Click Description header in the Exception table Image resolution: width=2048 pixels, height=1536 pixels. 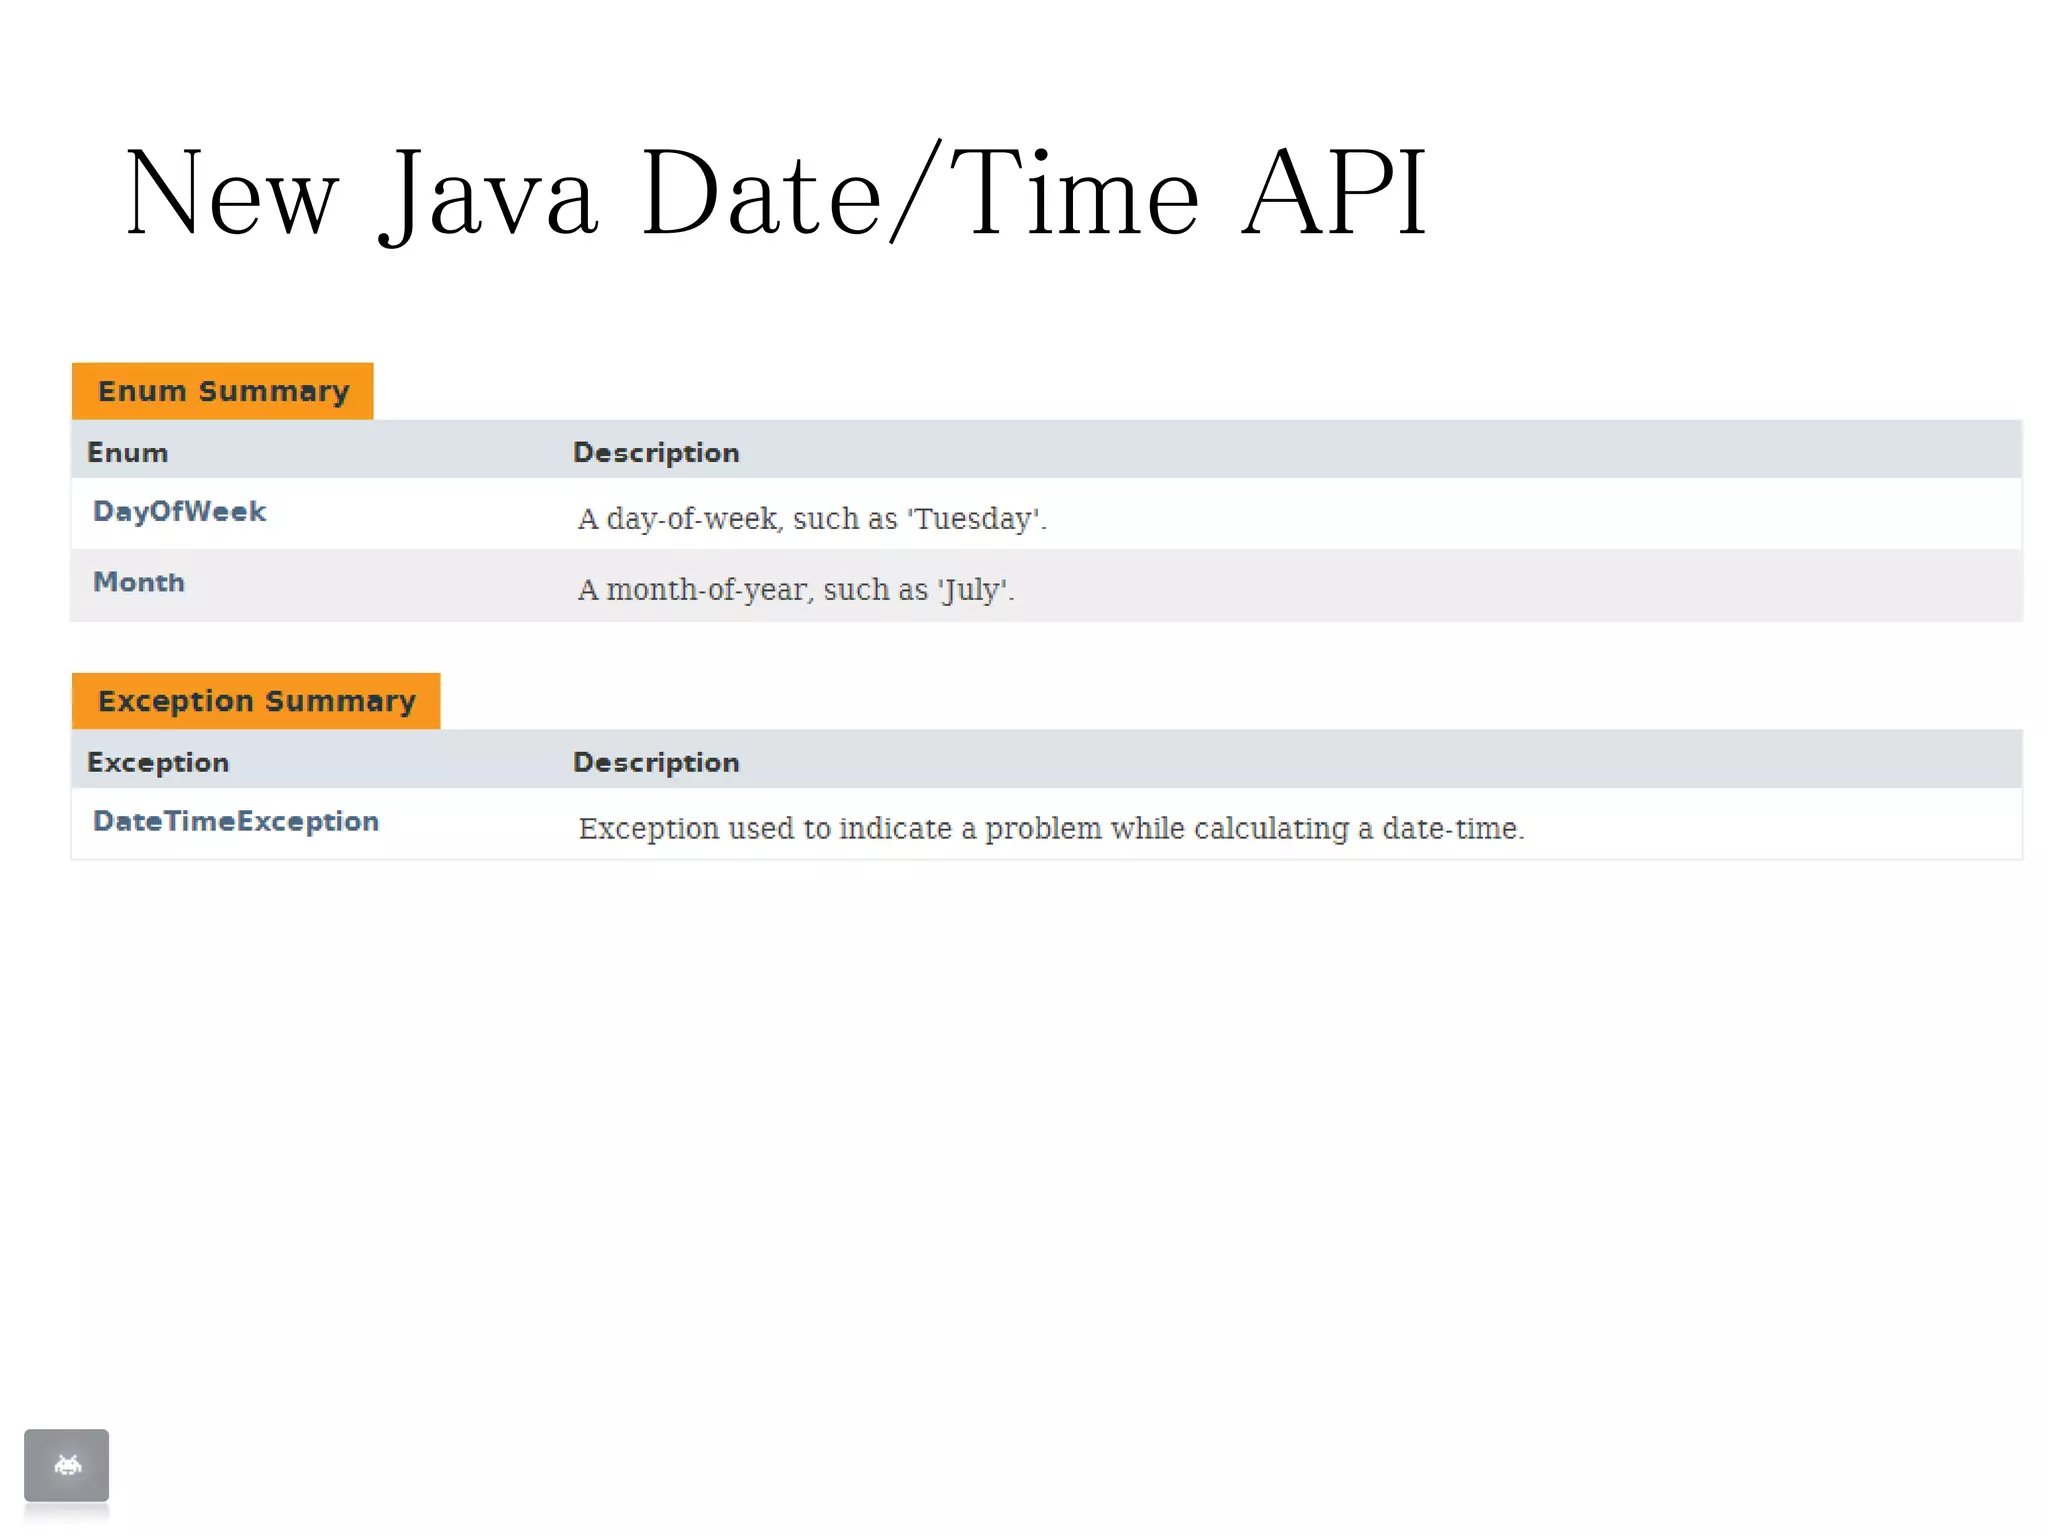656,763
